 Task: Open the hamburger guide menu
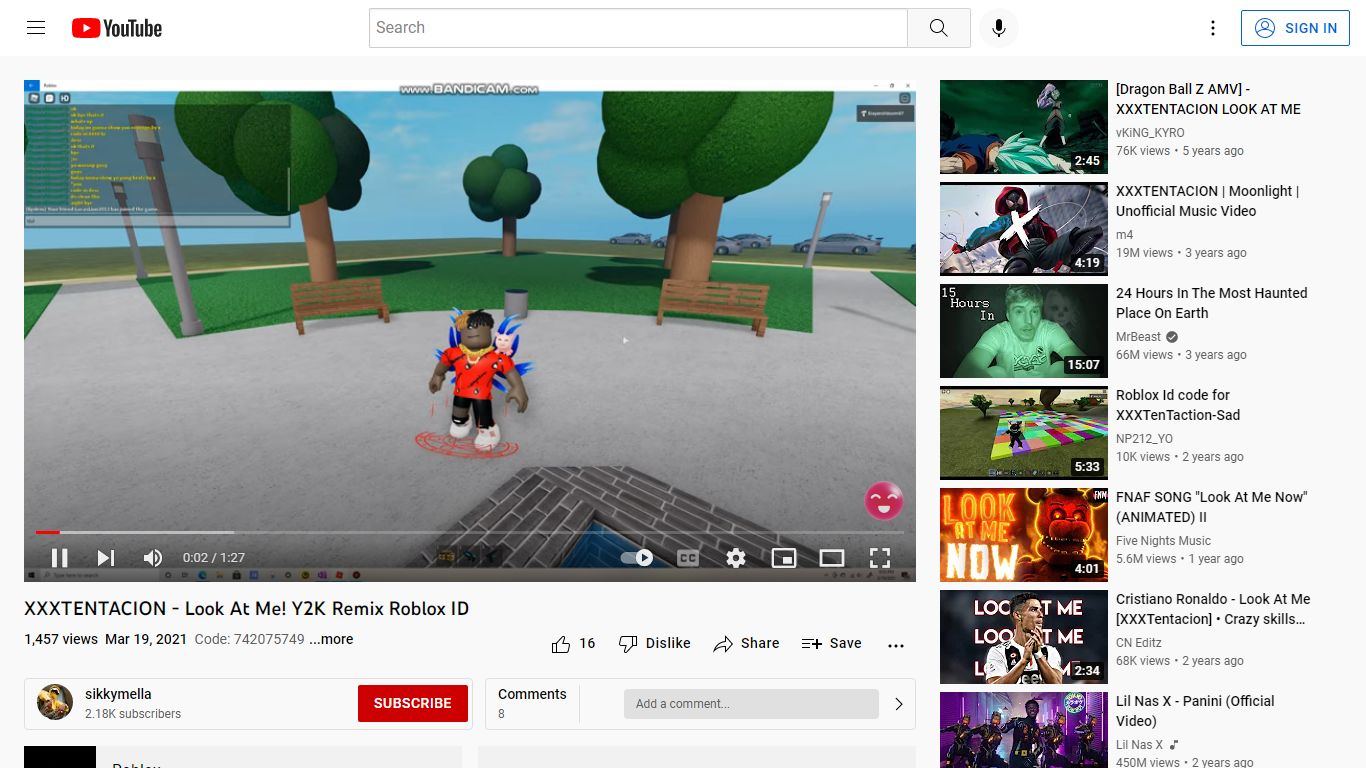[36, 28]
